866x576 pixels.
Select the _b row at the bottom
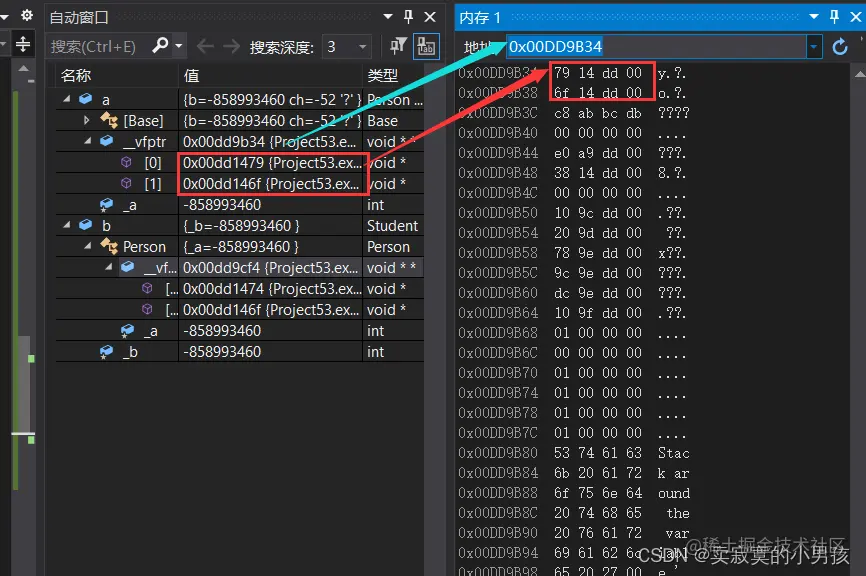tap(239, 352)
